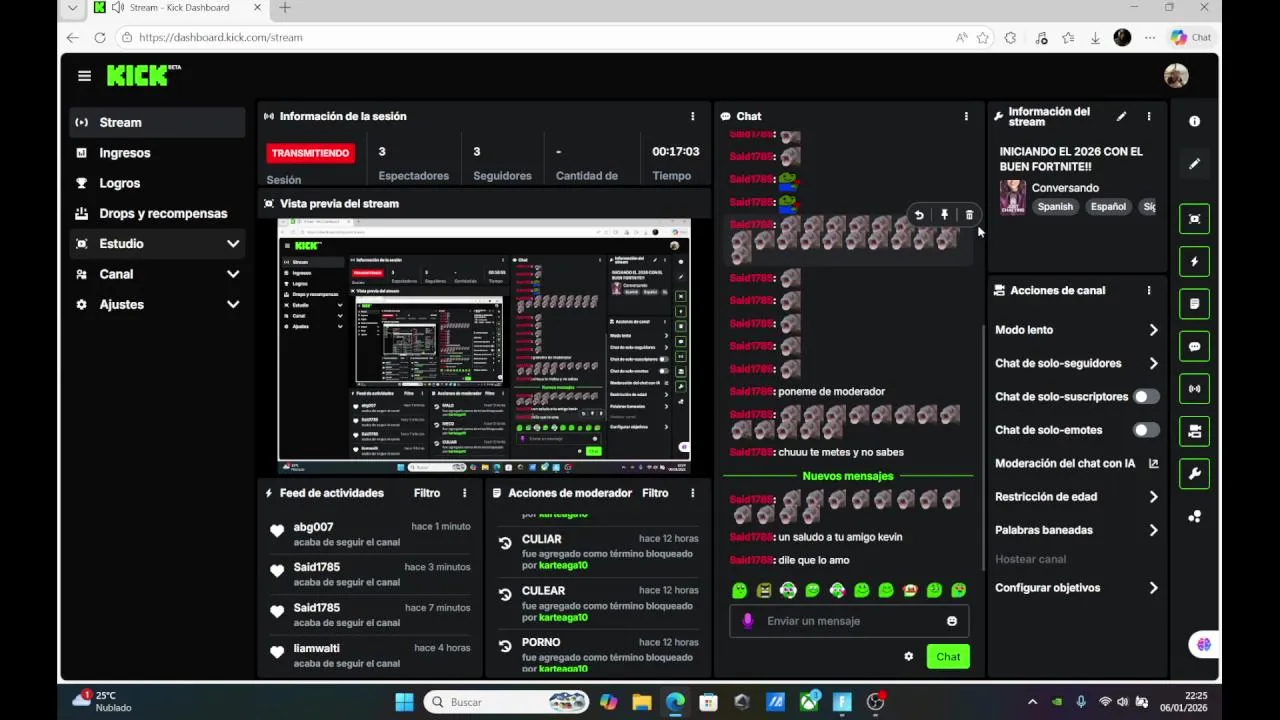Switch to Stream - Kick Dashboard browser tab

[178, 8]
